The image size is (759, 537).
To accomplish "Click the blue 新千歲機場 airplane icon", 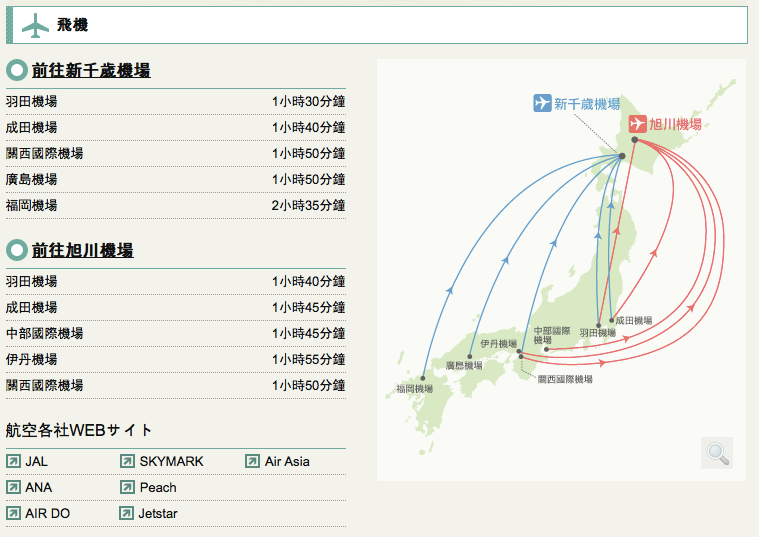I will [x=542, y=103].
